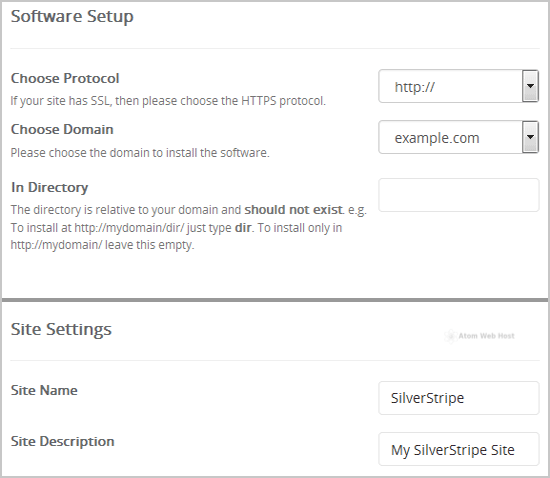Screen dimensions: 550x478
Task: Click the bold 'should not exist' text
Action: pos(294,210)
